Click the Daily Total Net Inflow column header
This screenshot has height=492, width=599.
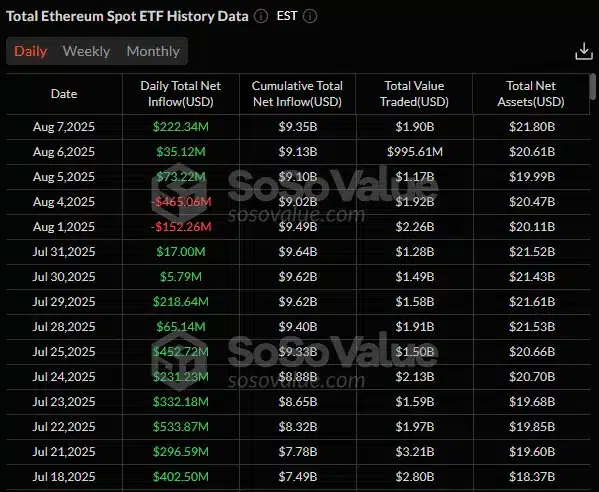point(181,94)
